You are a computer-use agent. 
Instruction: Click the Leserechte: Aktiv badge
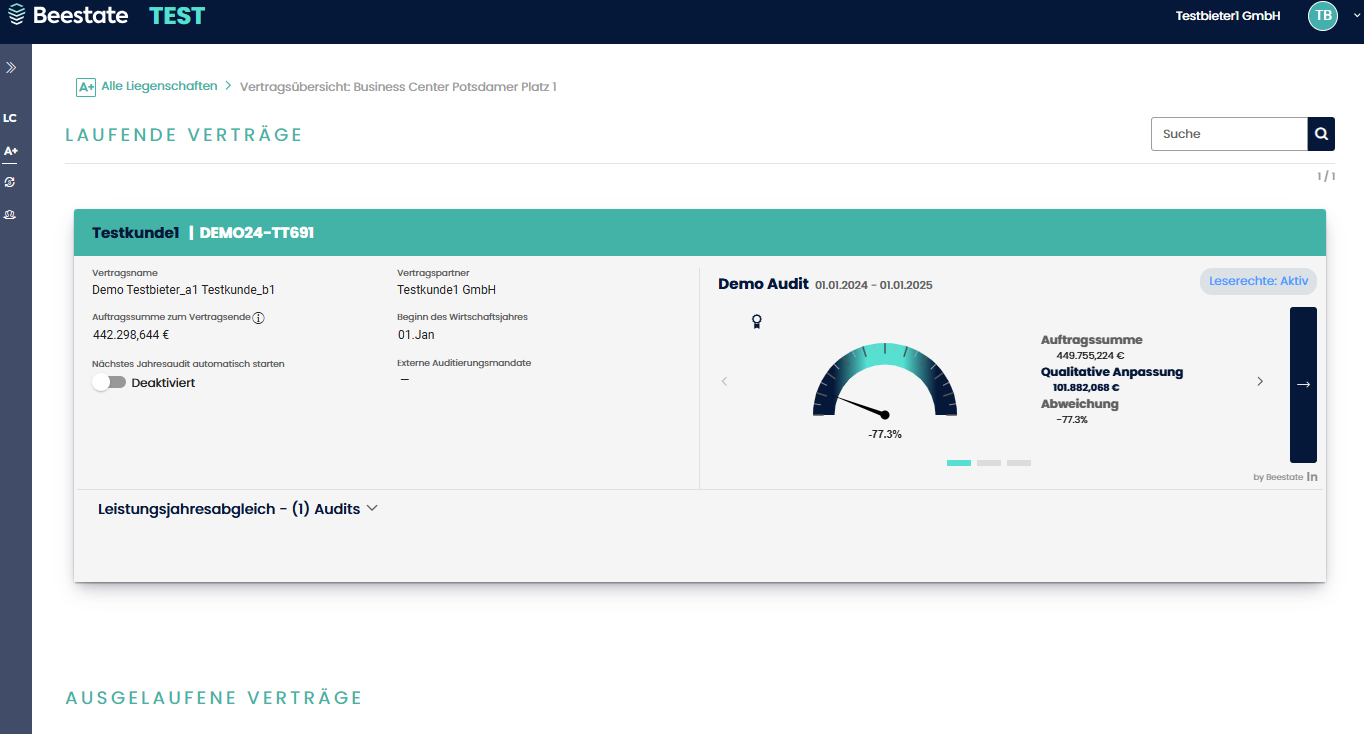tap(1258, 281)
